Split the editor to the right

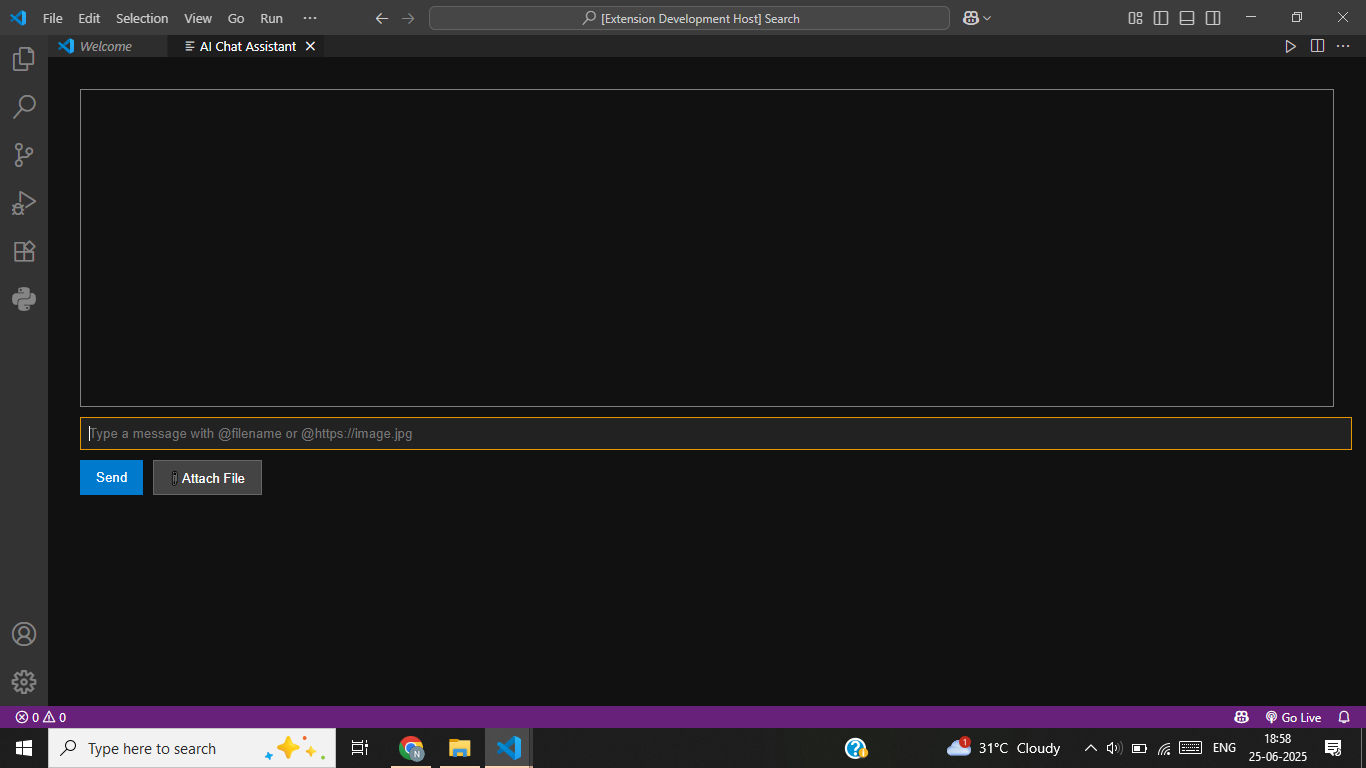click(x=1316, y=46)
